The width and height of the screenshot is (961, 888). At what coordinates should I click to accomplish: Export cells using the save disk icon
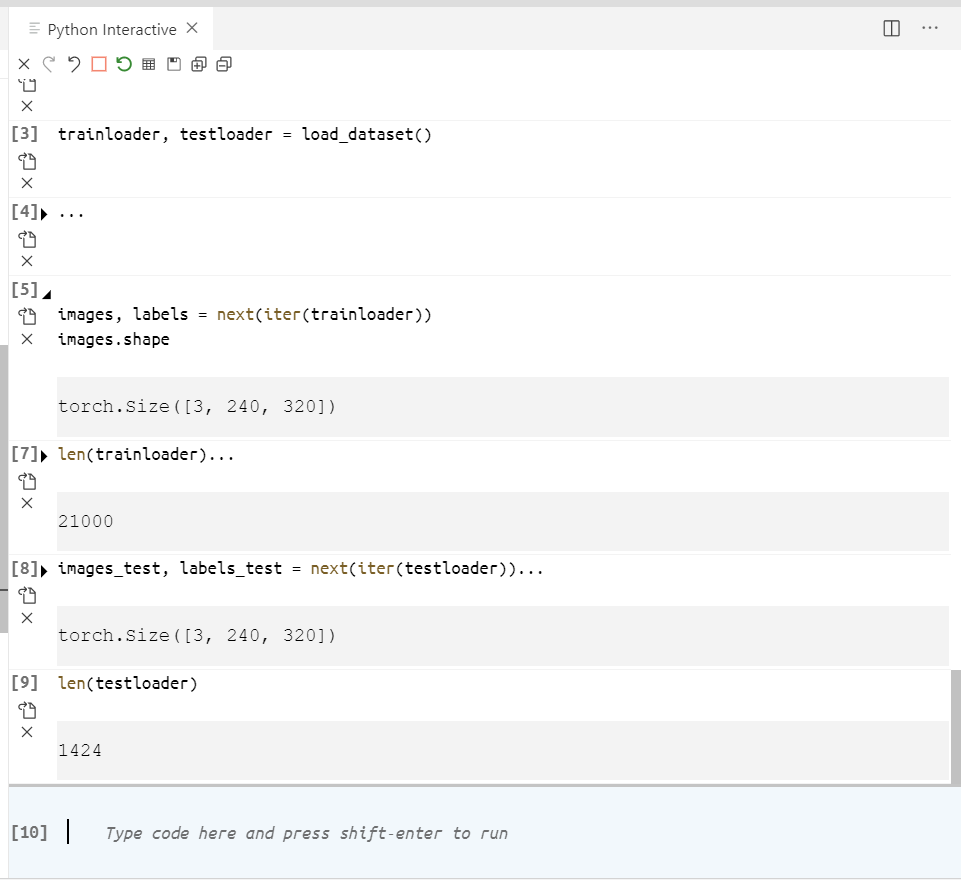click(174, 64)
